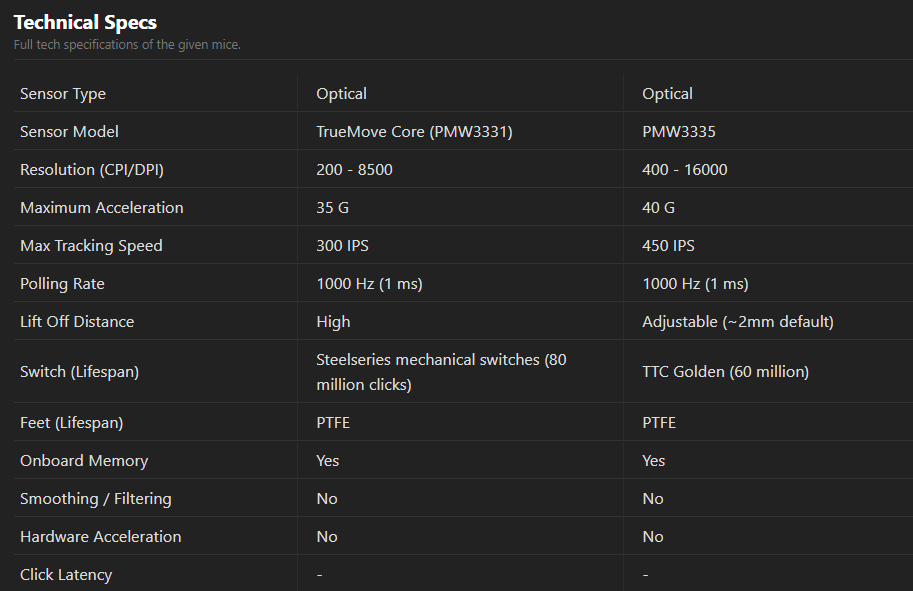Select TrueMove Core (PMW3331) sensor text

tap(414, 132)
